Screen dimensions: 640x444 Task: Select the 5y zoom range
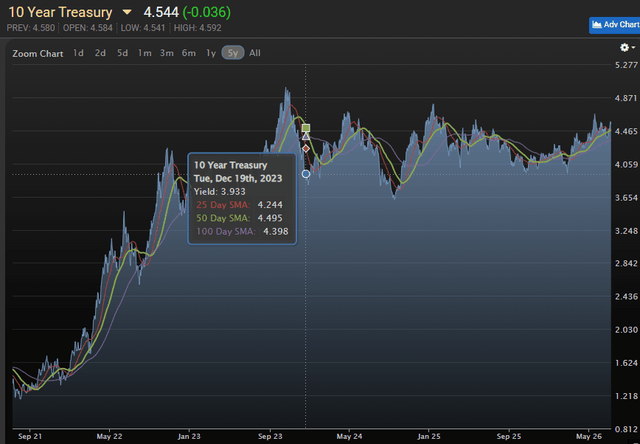(x=233, y=53)
